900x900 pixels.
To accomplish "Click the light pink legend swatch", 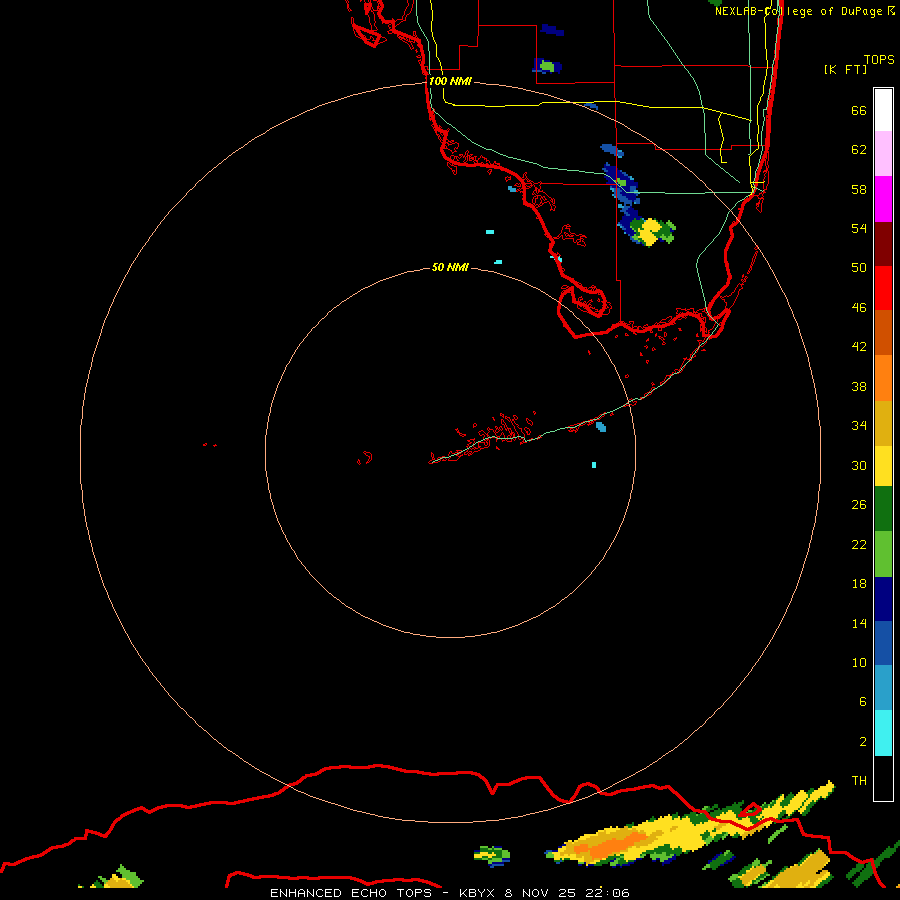I will click(x=883, y=153).
